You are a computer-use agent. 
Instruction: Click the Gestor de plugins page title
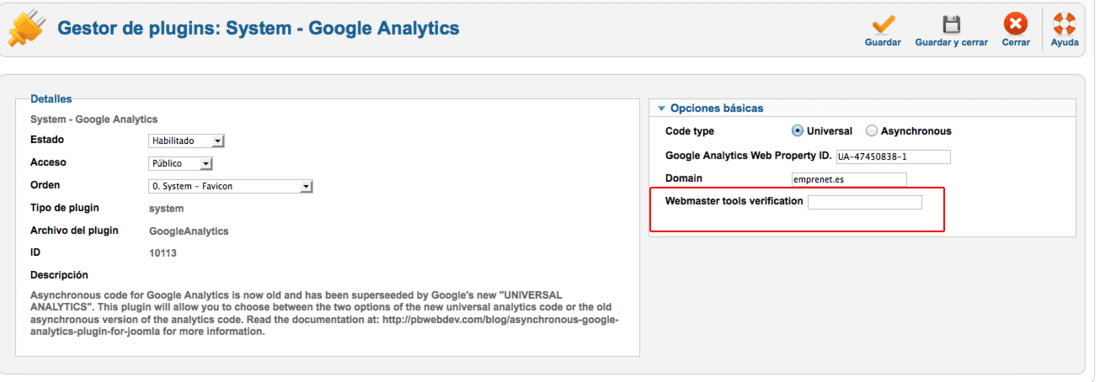click(258, 29)
